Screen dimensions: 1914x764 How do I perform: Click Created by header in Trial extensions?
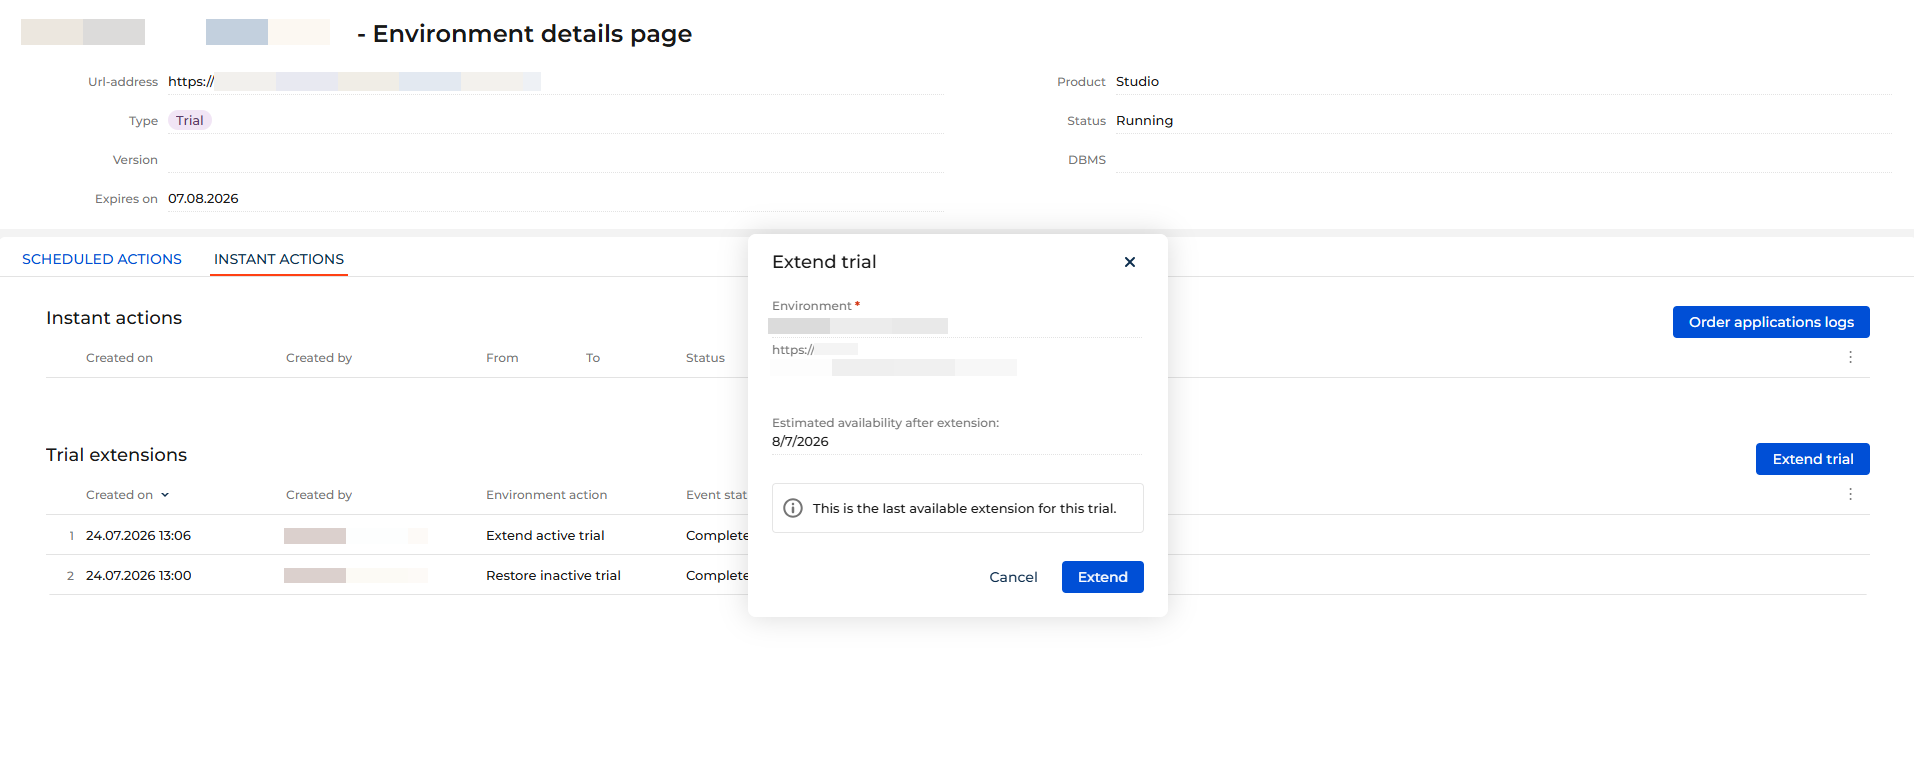pyautogui.click(x=319, y=495)
